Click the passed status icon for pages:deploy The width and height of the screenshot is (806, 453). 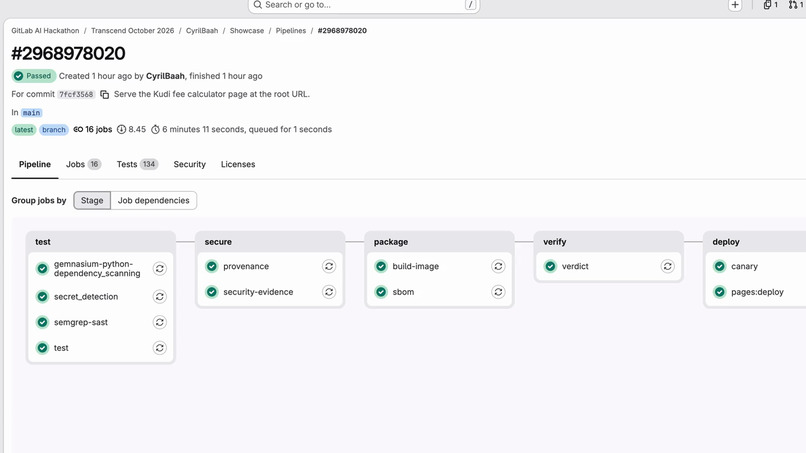(x=719, y=292)
